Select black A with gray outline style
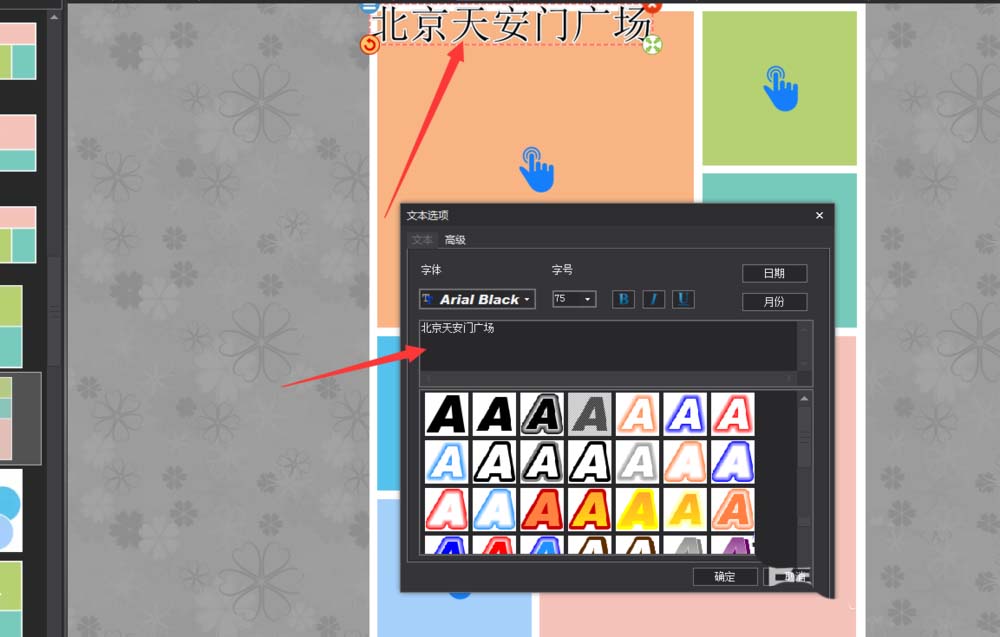Image resolution: width=1000 pixels, height=637 pixels. click(541, 414)
